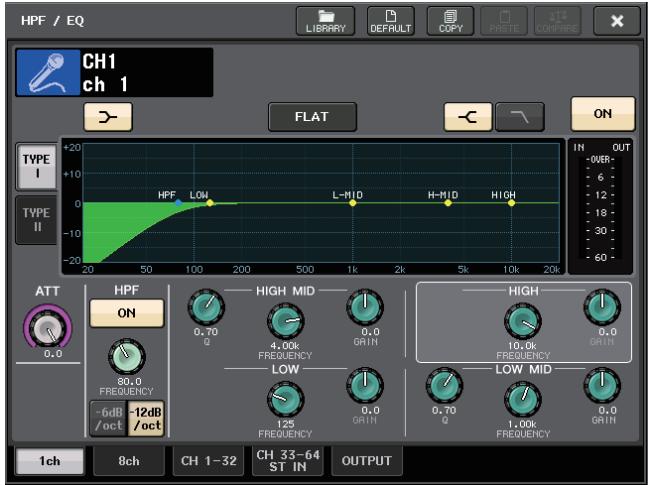The image size is (648, 485).
Task: Click the HPF point on the graph
Action: pyautogui.click(x=178, y=203)
